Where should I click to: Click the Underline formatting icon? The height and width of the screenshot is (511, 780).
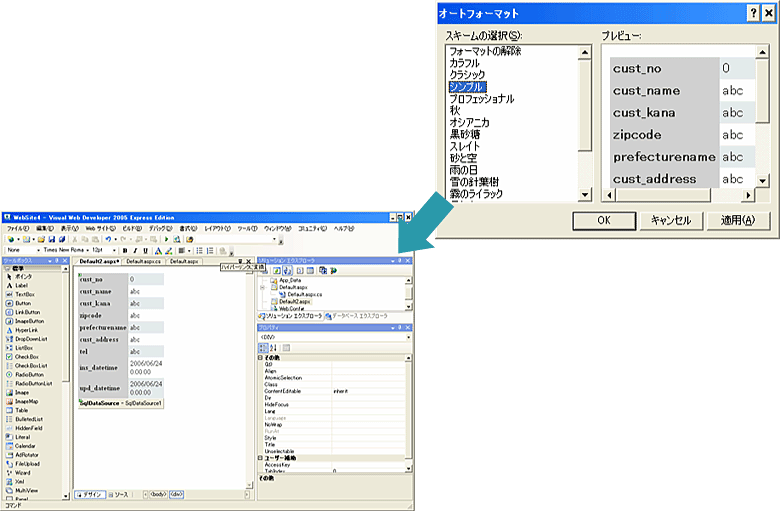[144, 251]
